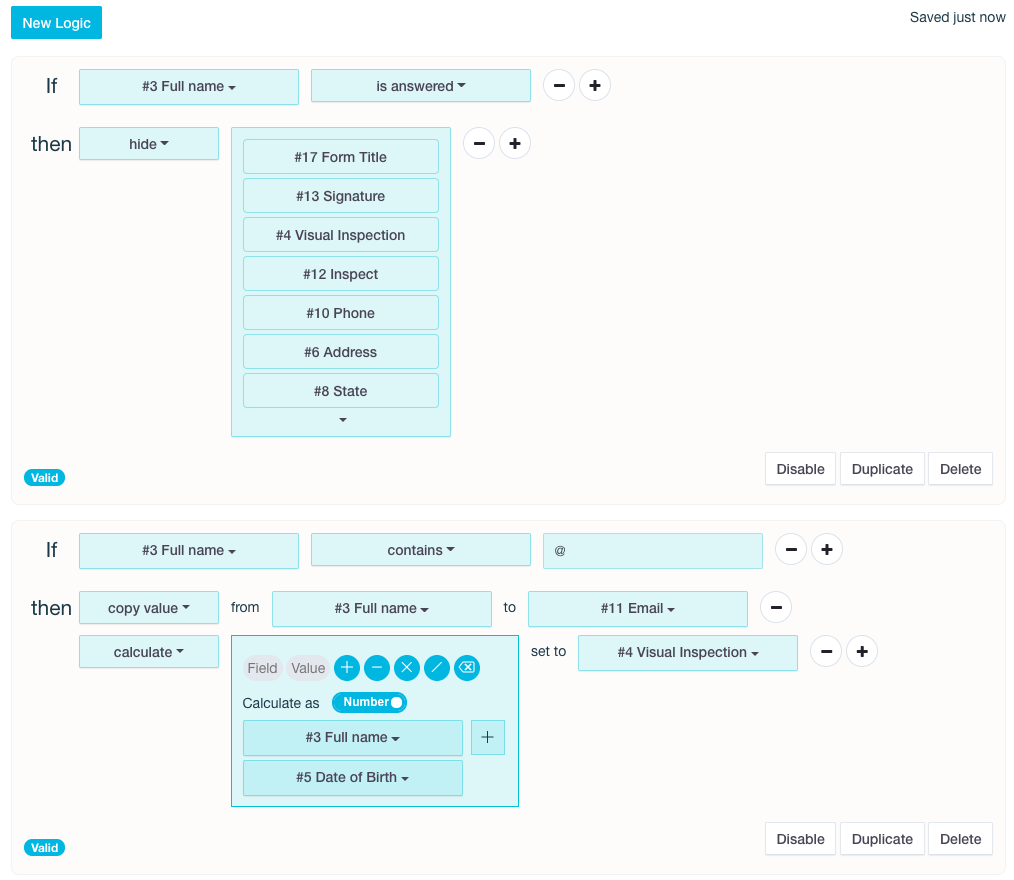
Task: Toggle the Calculate as Number switch
Action: 369,703
